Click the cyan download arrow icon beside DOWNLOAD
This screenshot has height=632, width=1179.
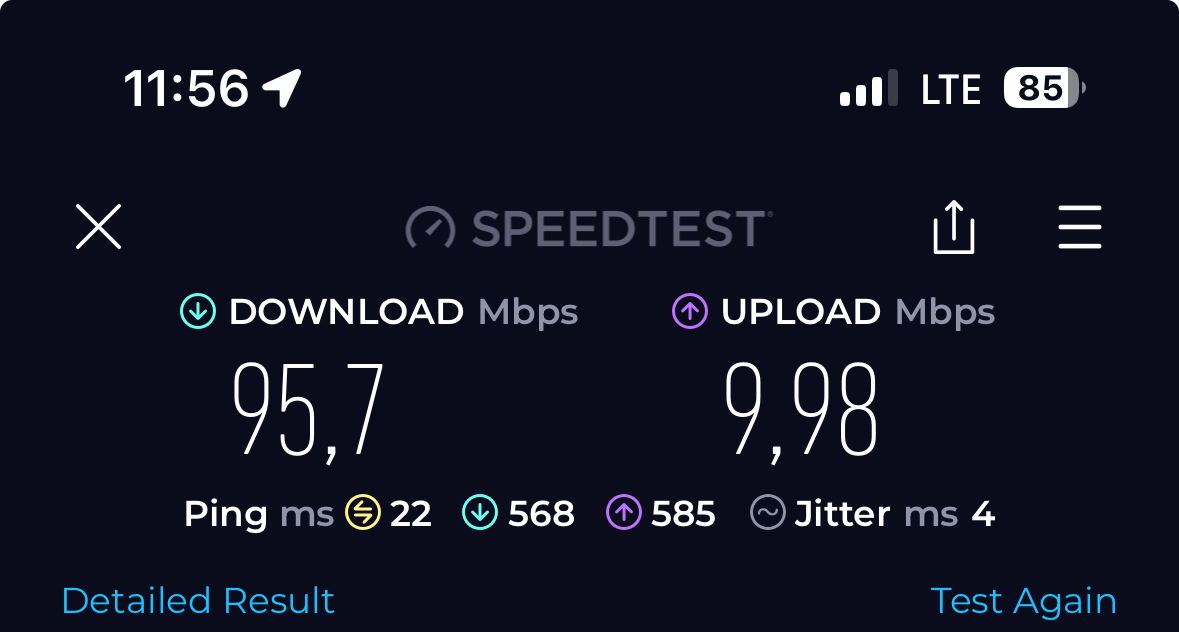198,311
